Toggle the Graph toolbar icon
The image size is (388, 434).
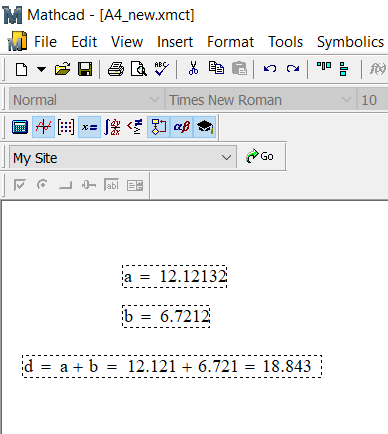pyautogui.click(x=43, y=127)
